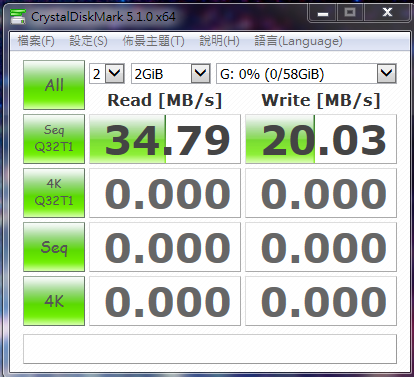414x377 pixels.
Task: Click the Read [MB/s] column header
Action: pos(165,100)
